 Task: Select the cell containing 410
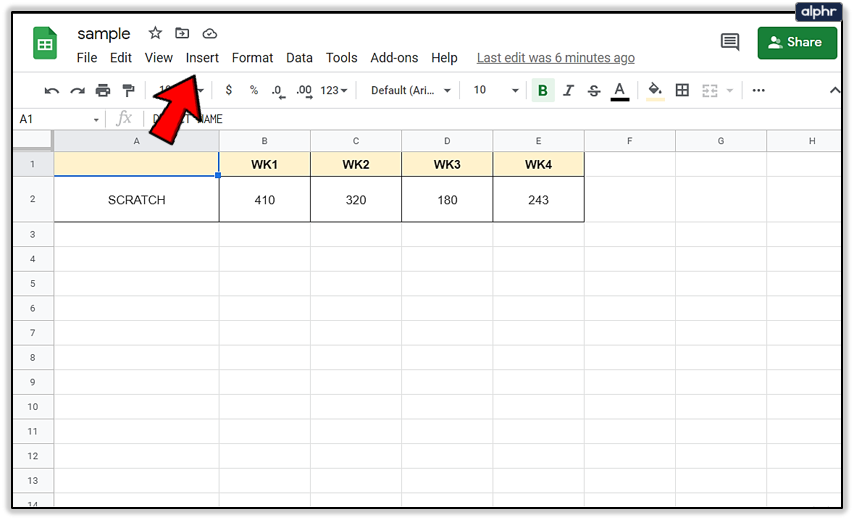265,200
